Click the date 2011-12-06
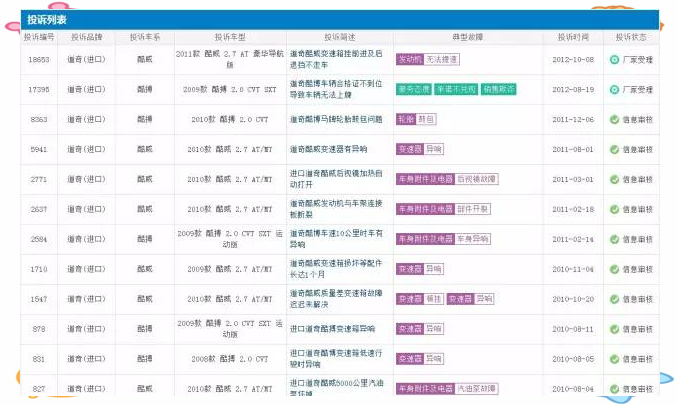Screen dimensions: 677x405 pyautogui.click(x=573, y=119)
